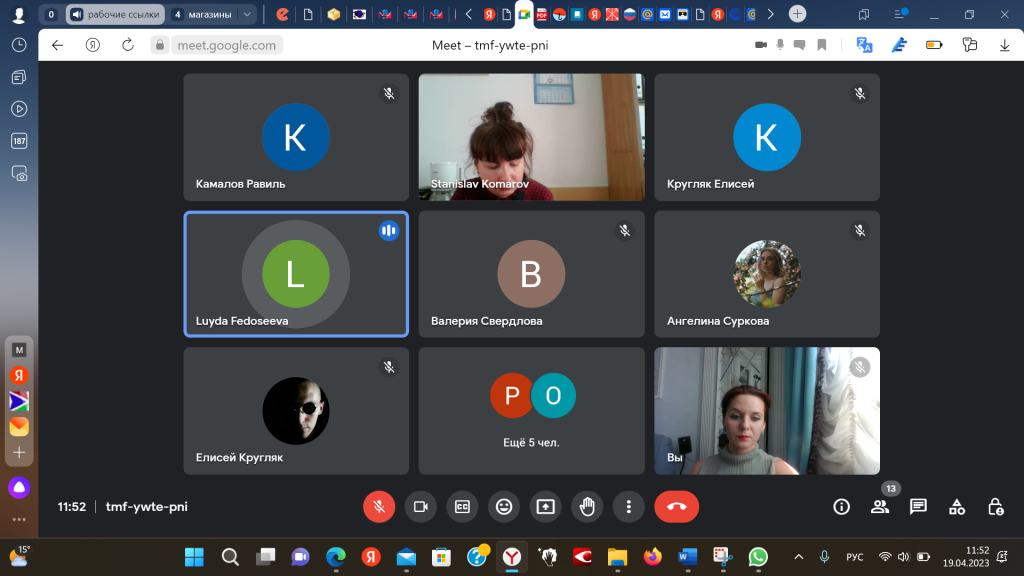Toggle the camera on or off
Image resolution: width=1024 pixels, height=576 pixels.
point(421,507)
